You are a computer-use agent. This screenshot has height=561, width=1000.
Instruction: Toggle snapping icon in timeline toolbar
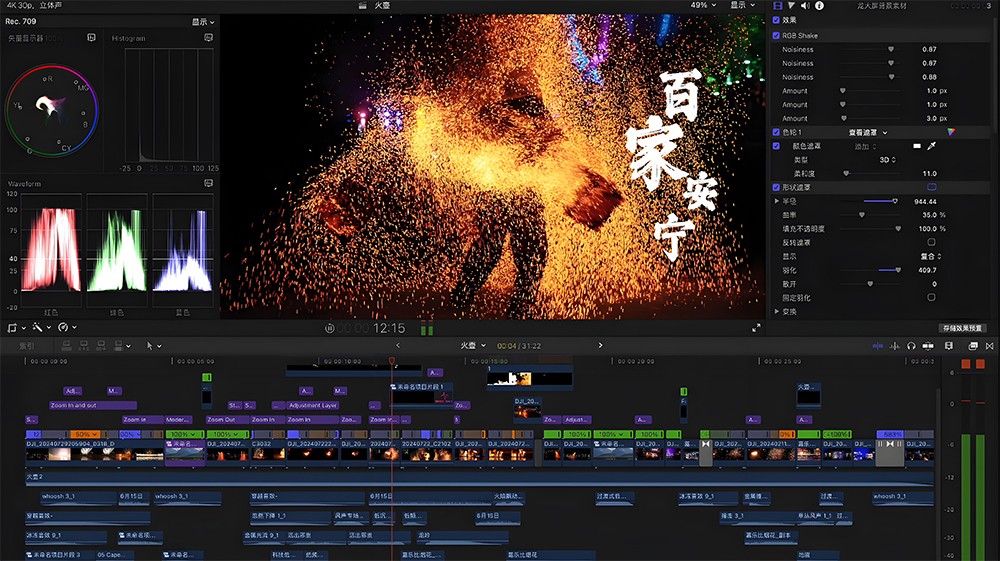pos(928,346)
